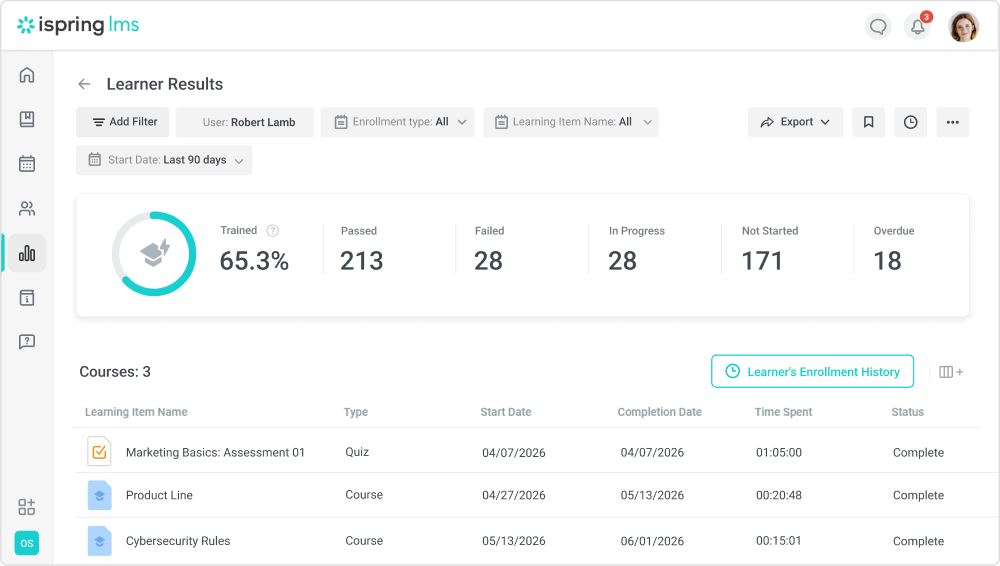Open the Start Date Last 90 days dropdown
Viewport: 1000px width, 566px height.
click(x=164, y=160)
